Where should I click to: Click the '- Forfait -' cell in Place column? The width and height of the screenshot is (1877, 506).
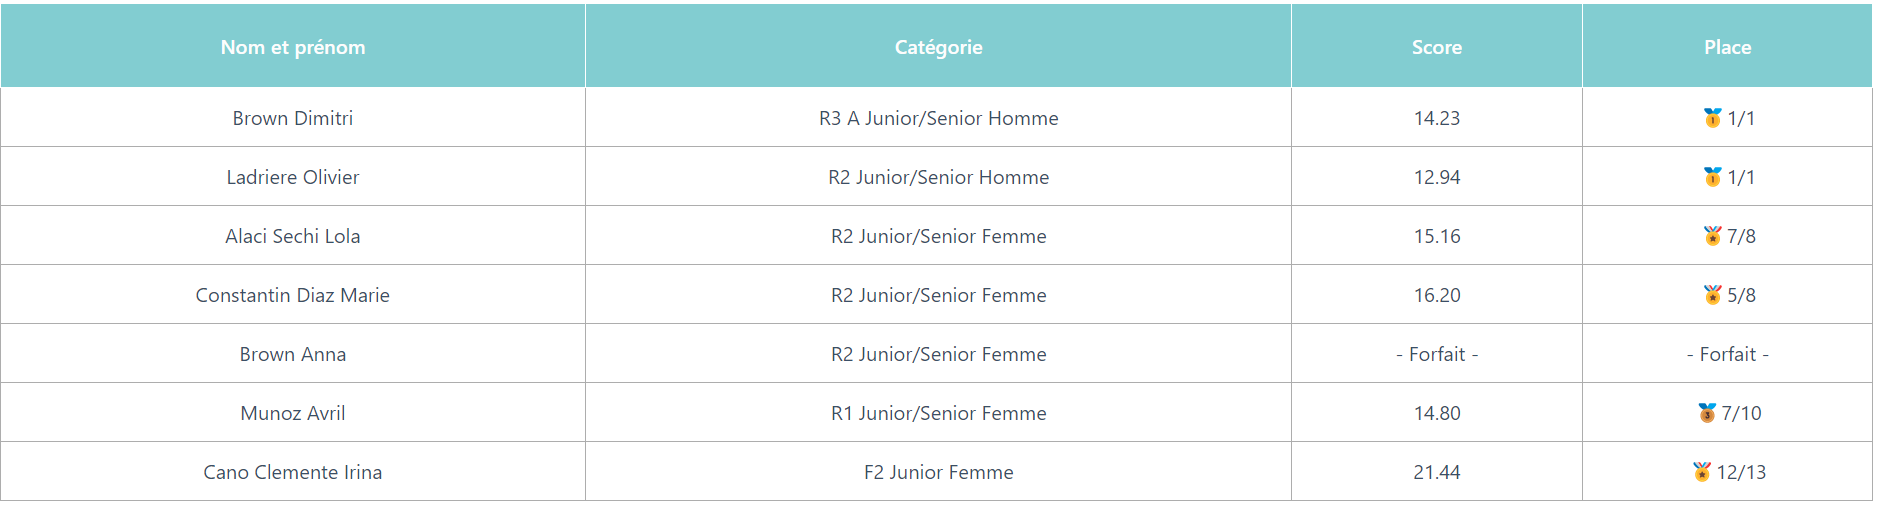click(1727, 354)
